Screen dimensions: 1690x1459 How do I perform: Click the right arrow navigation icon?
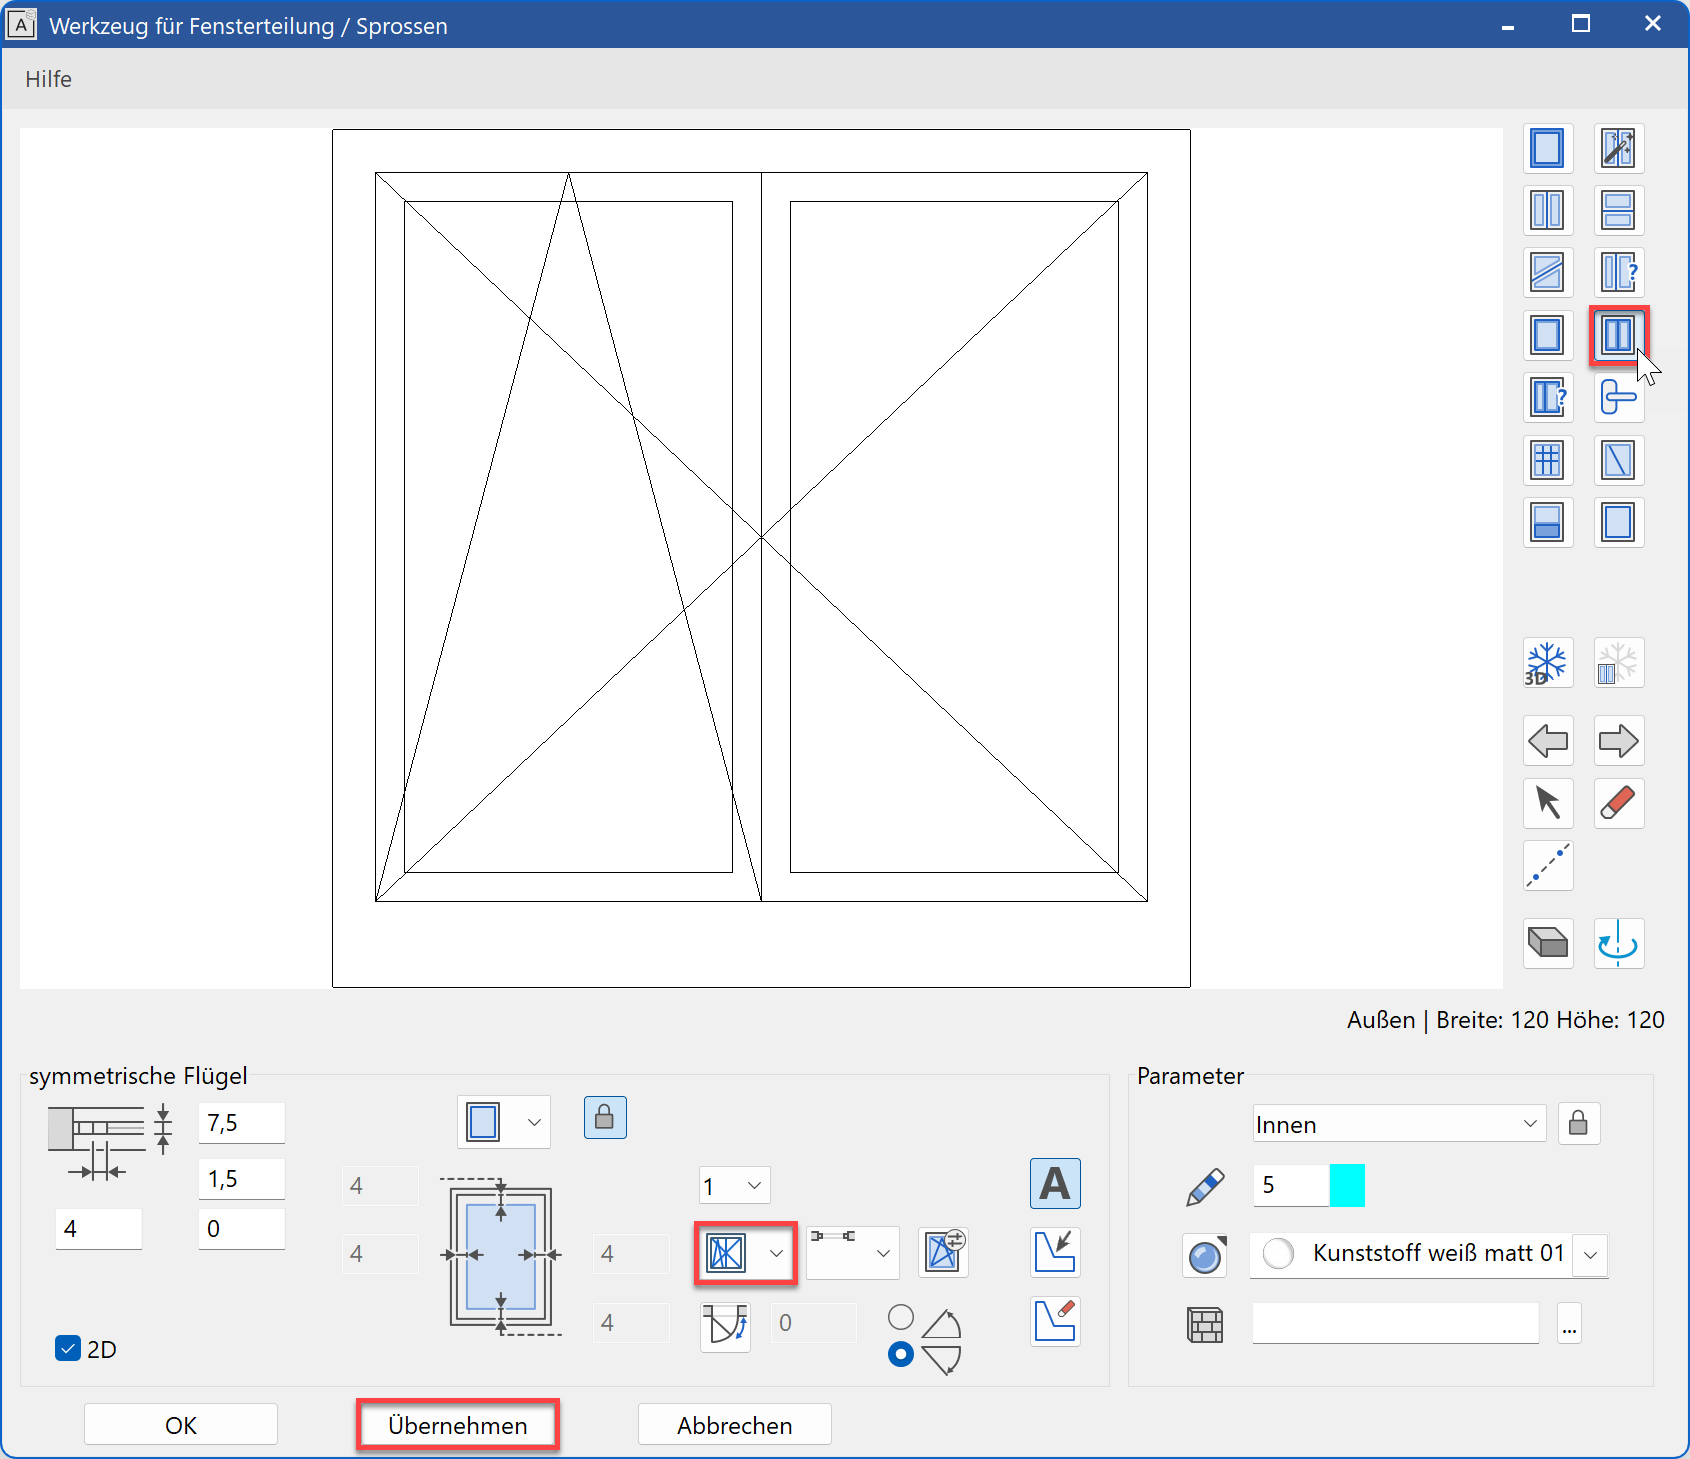pos(1617,741)
